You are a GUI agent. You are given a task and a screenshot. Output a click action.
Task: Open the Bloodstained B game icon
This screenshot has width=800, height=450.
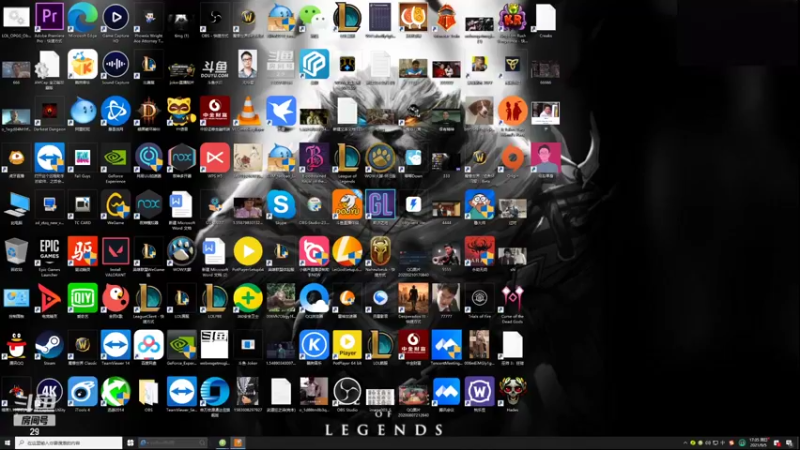[314, 158]
